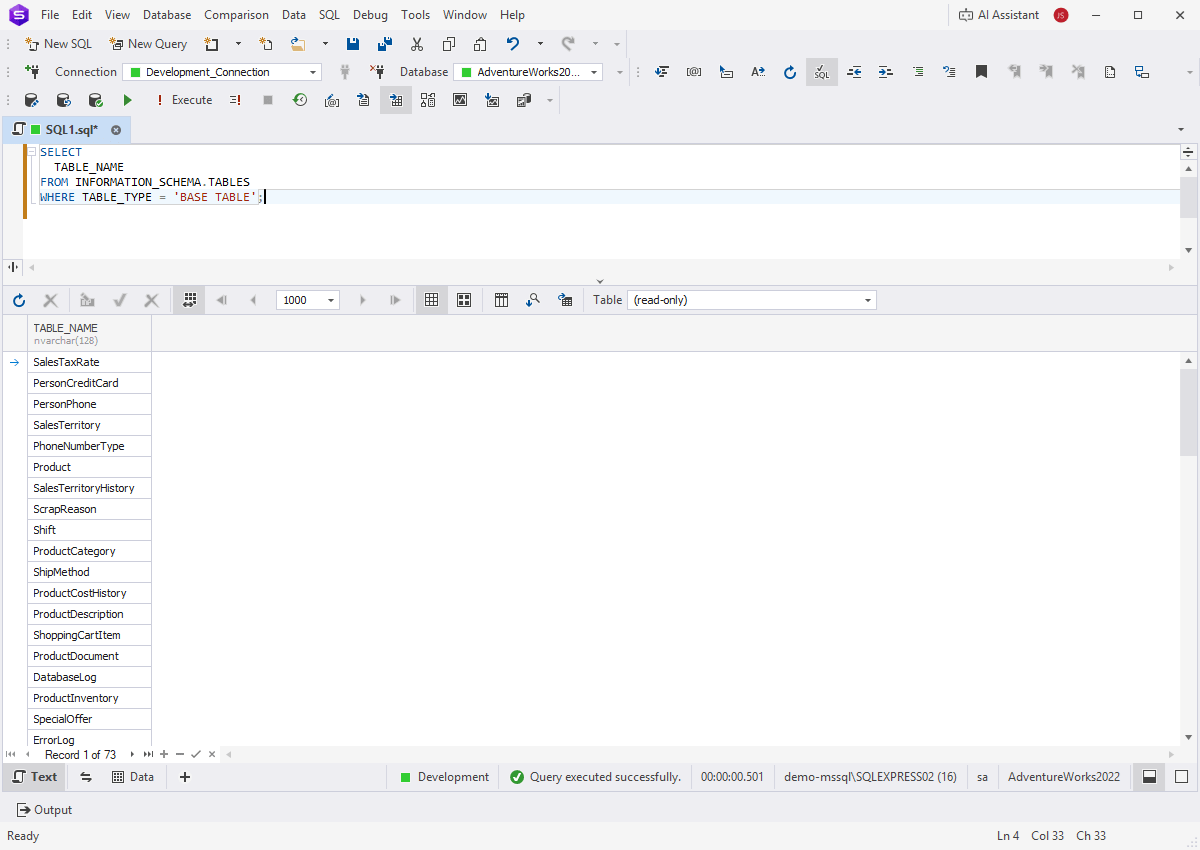1200x850 pixels.
Task: Open the Development_Connection dropdown
Action: [x=222, y=72]
